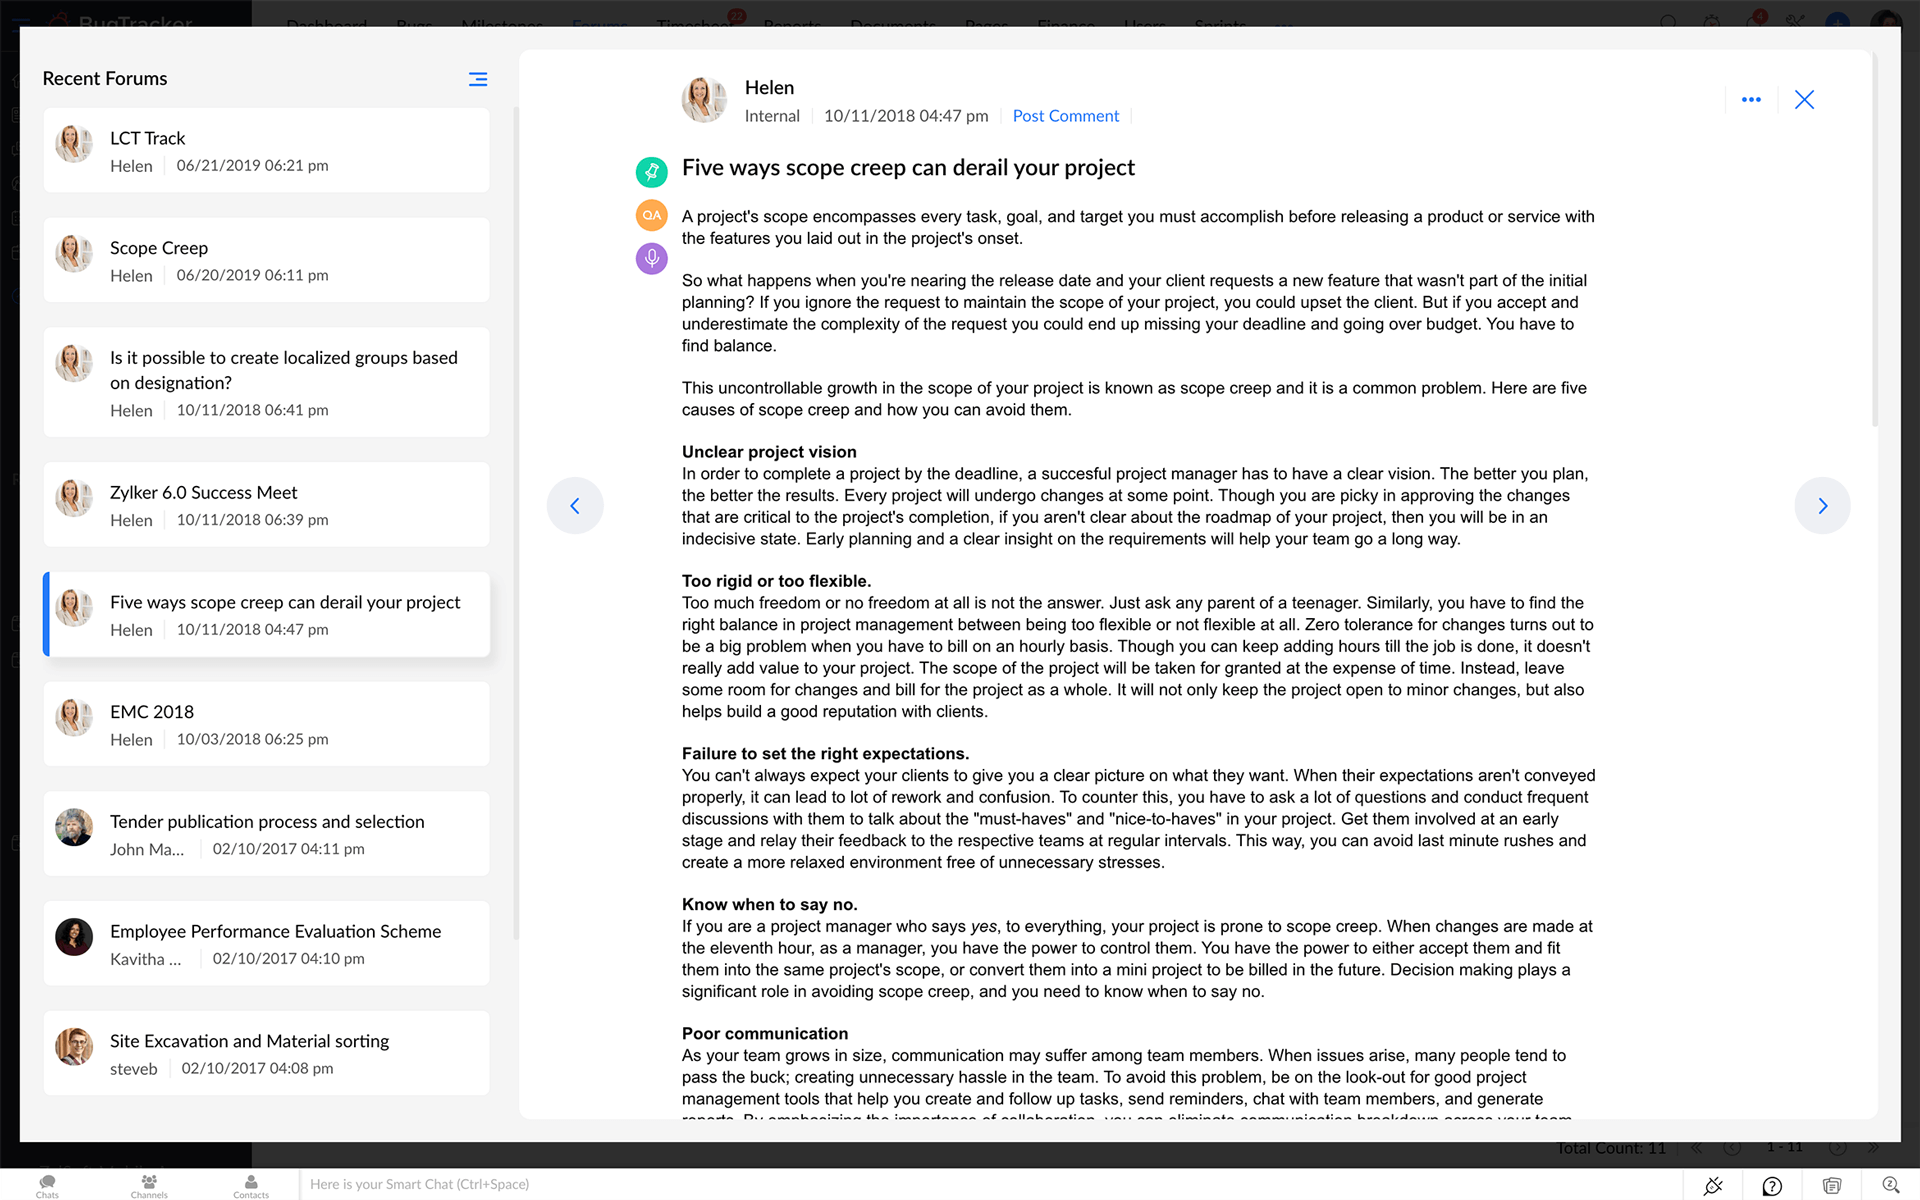Click the Recent Forums list scrollbar

(516, 524)
